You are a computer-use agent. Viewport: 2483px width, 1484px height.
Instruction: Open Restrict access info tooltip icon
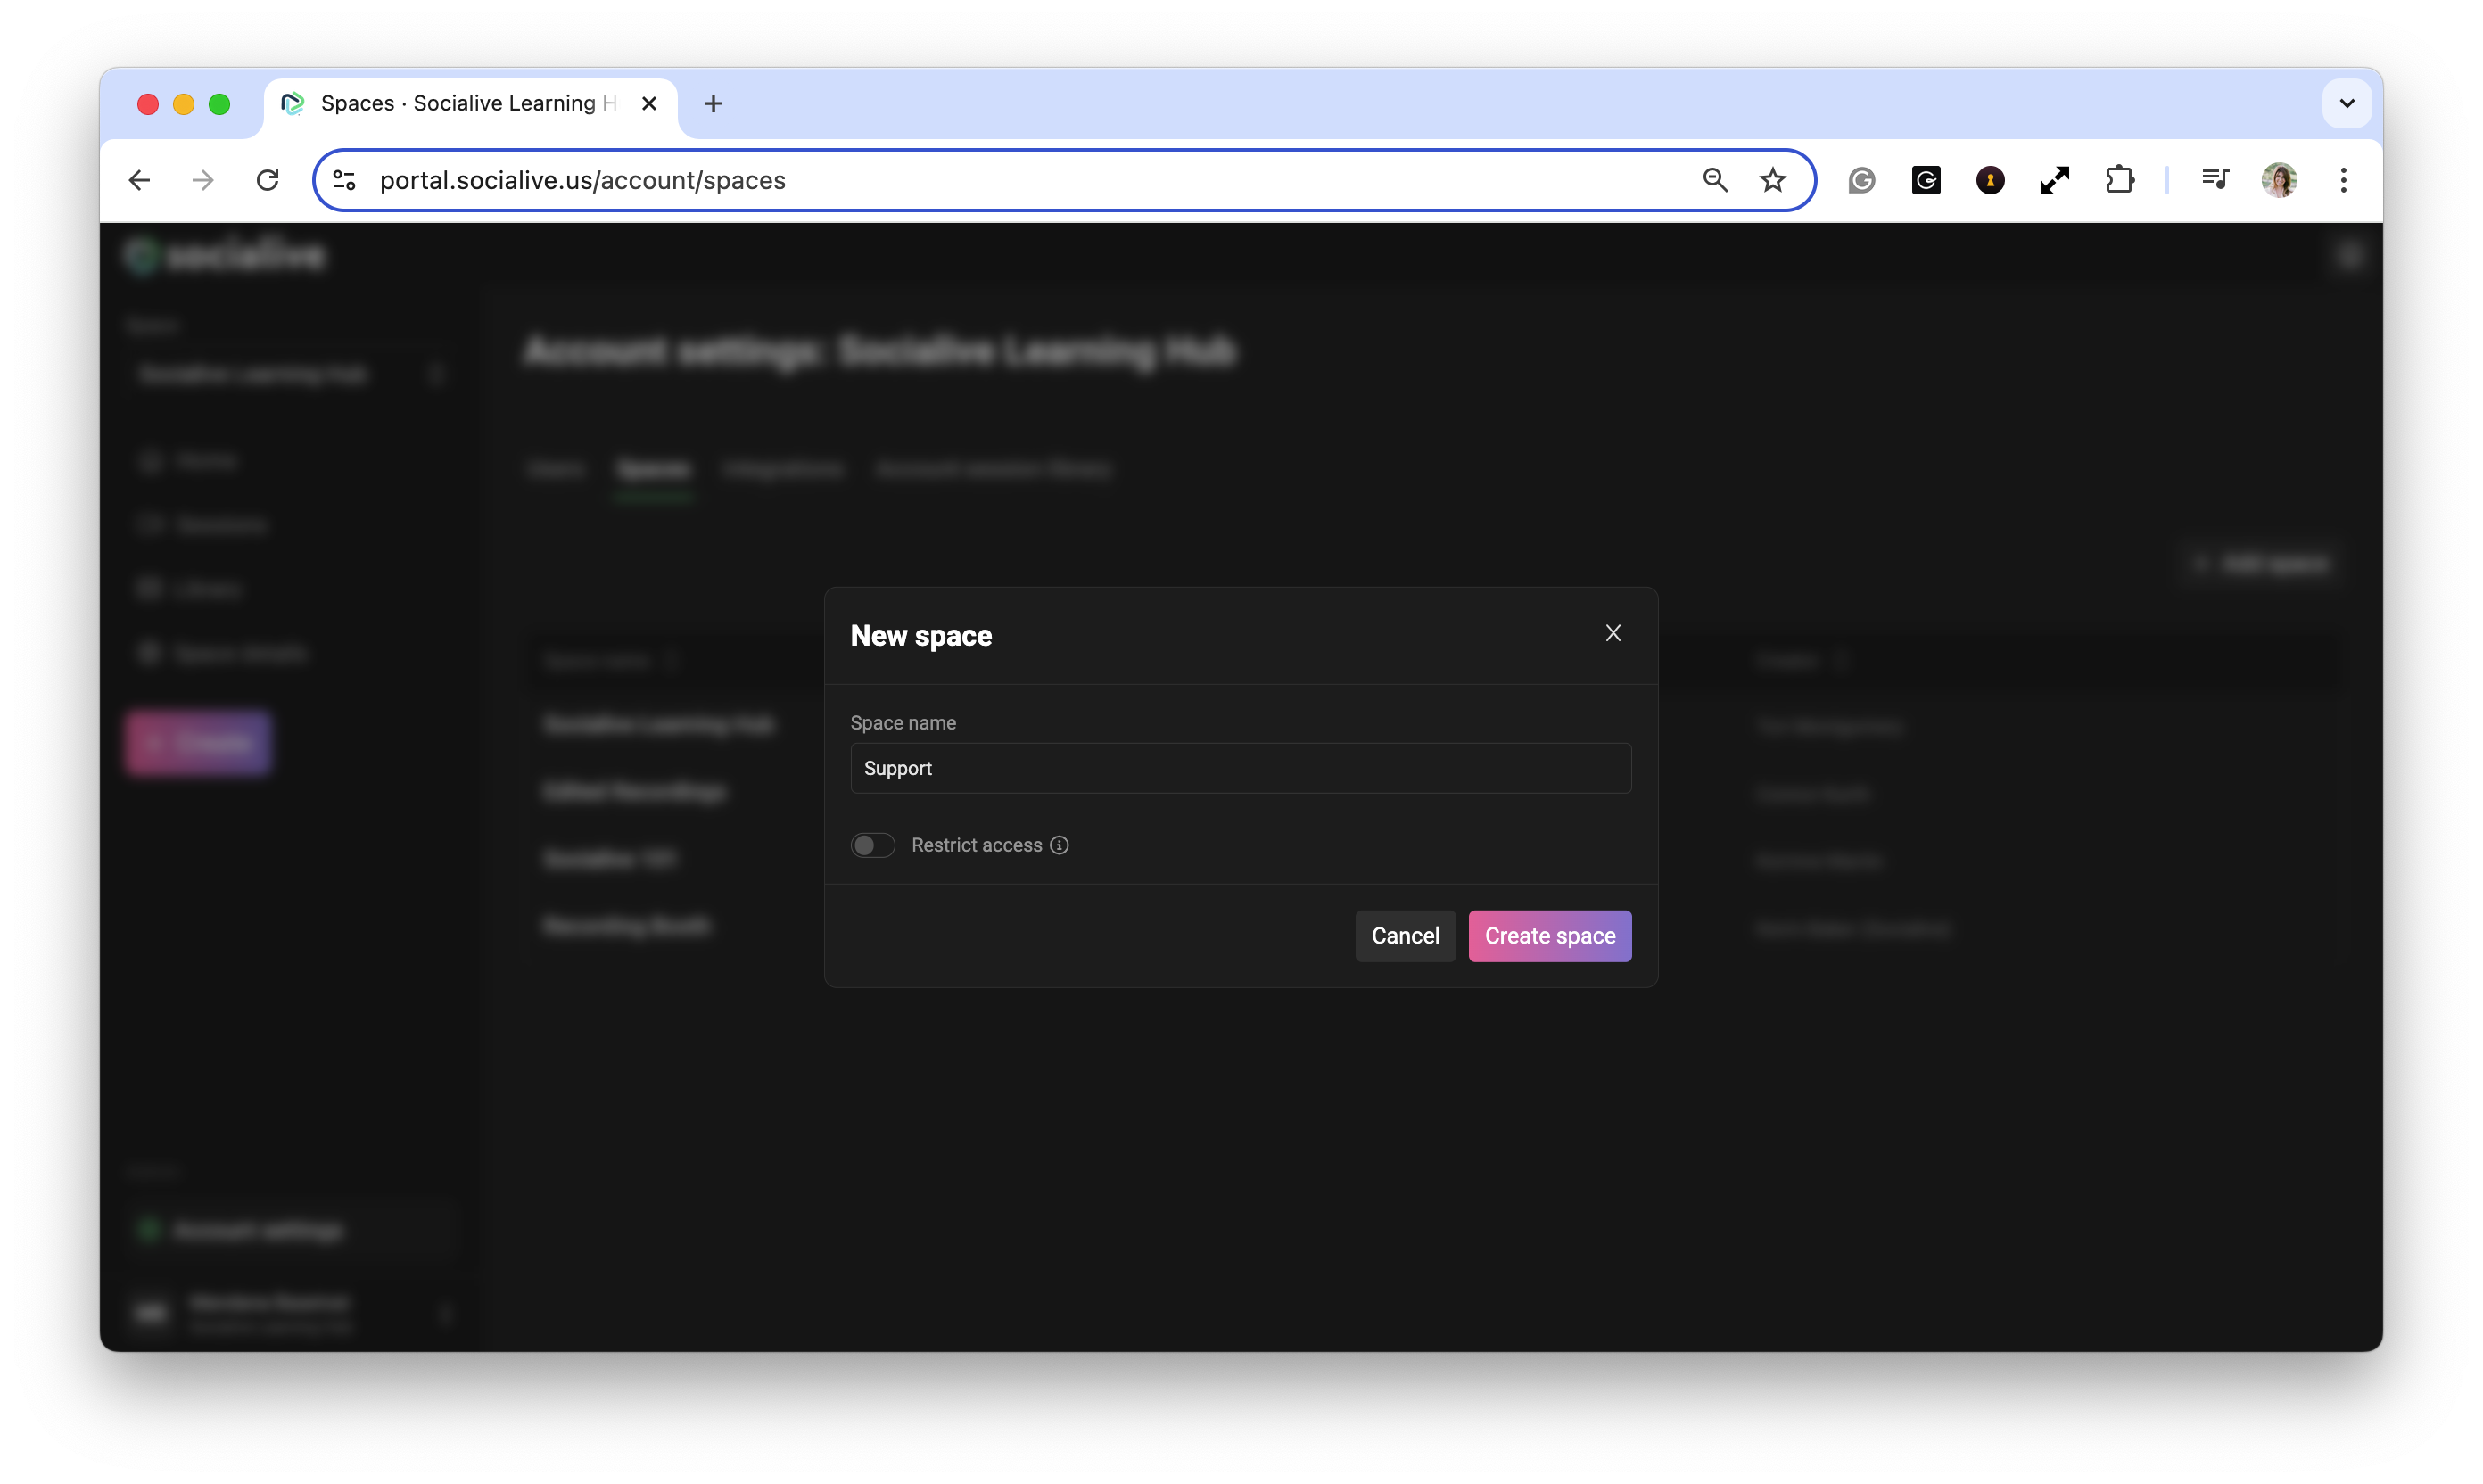coord(1059,845)
